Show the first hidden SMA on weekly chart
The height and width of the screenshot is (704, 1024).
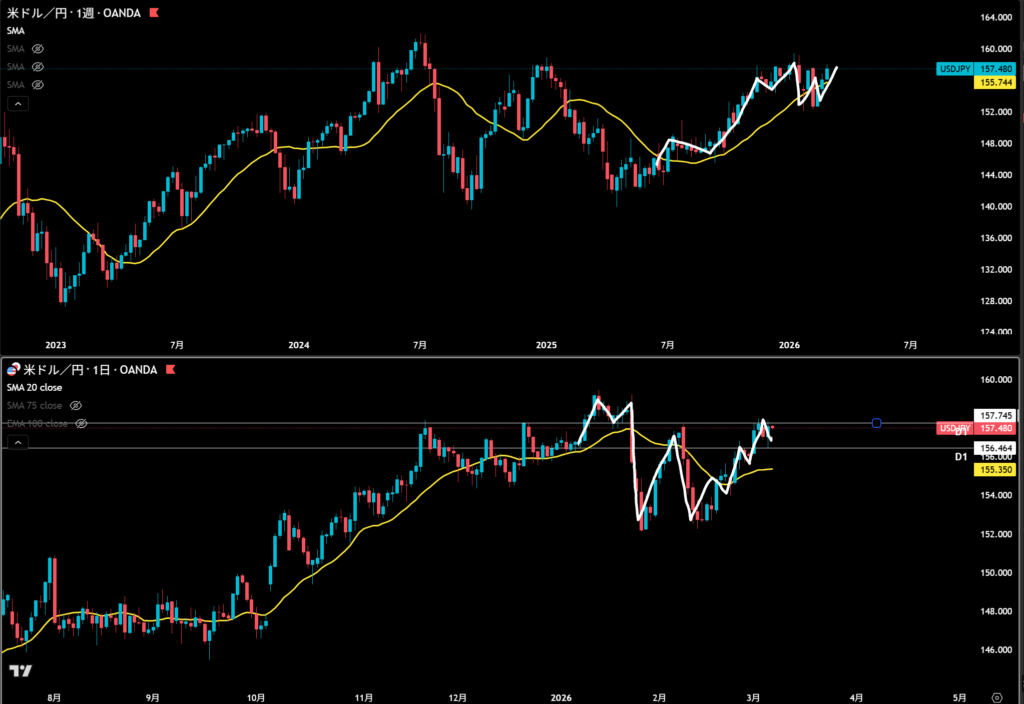pos(38,48)
